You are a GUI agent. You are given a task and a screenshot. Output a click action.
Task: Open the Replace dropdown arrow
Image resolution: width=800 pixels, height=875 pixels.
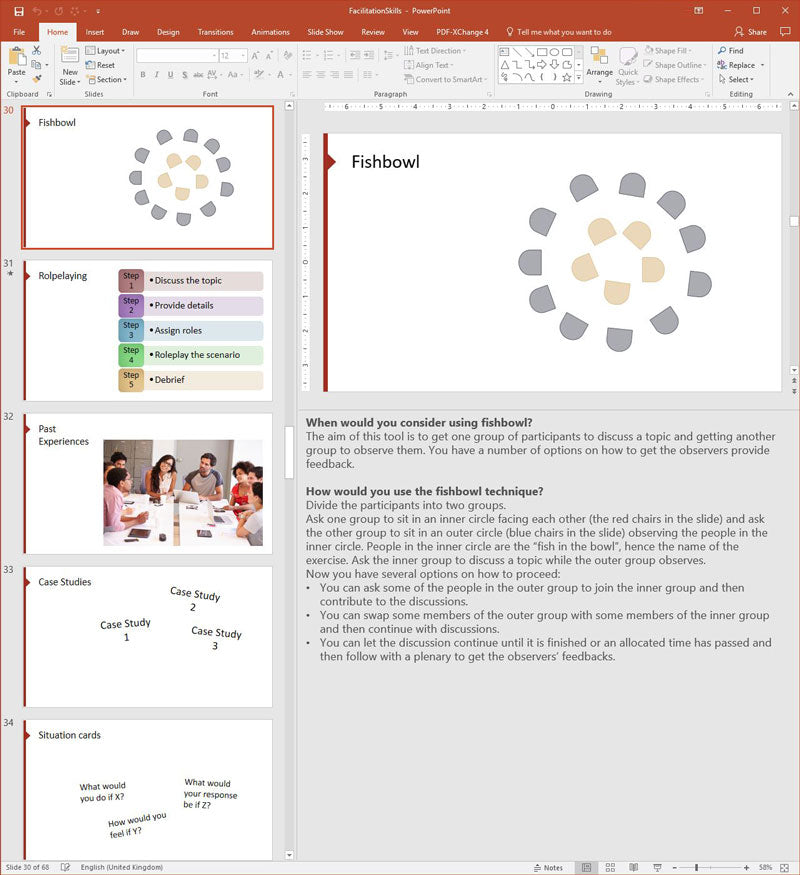tap(763, 65)
